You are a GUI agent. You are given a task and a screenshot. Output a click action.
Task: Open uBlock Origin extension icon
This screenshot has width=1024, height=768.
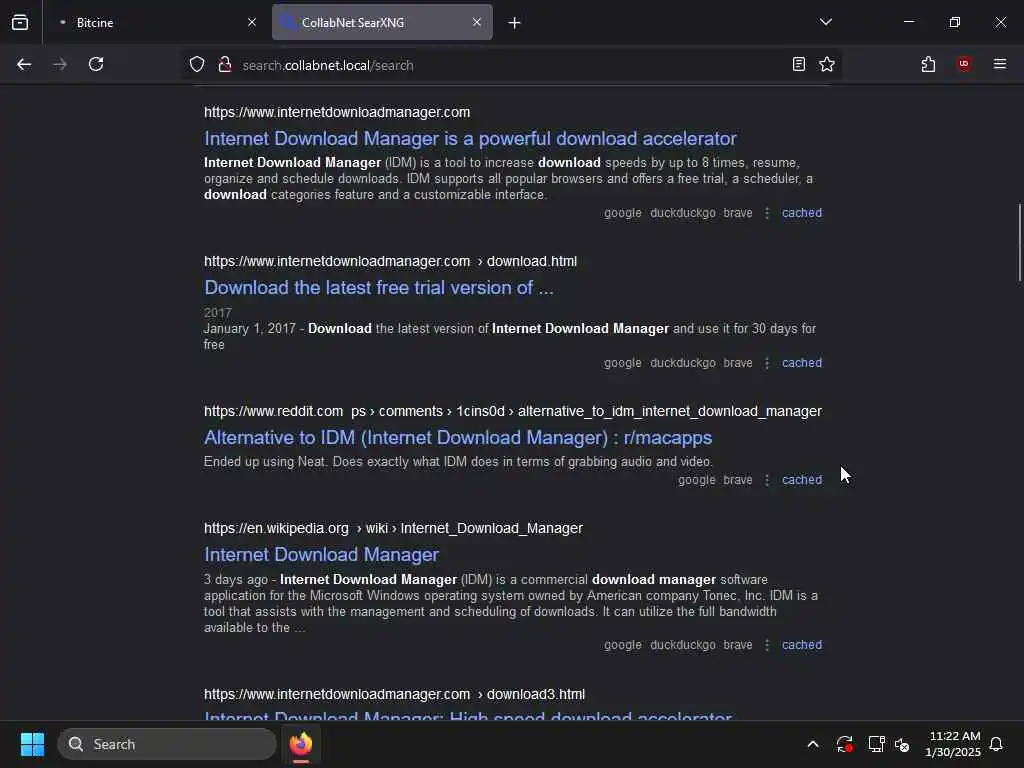(x=964, y=64)
